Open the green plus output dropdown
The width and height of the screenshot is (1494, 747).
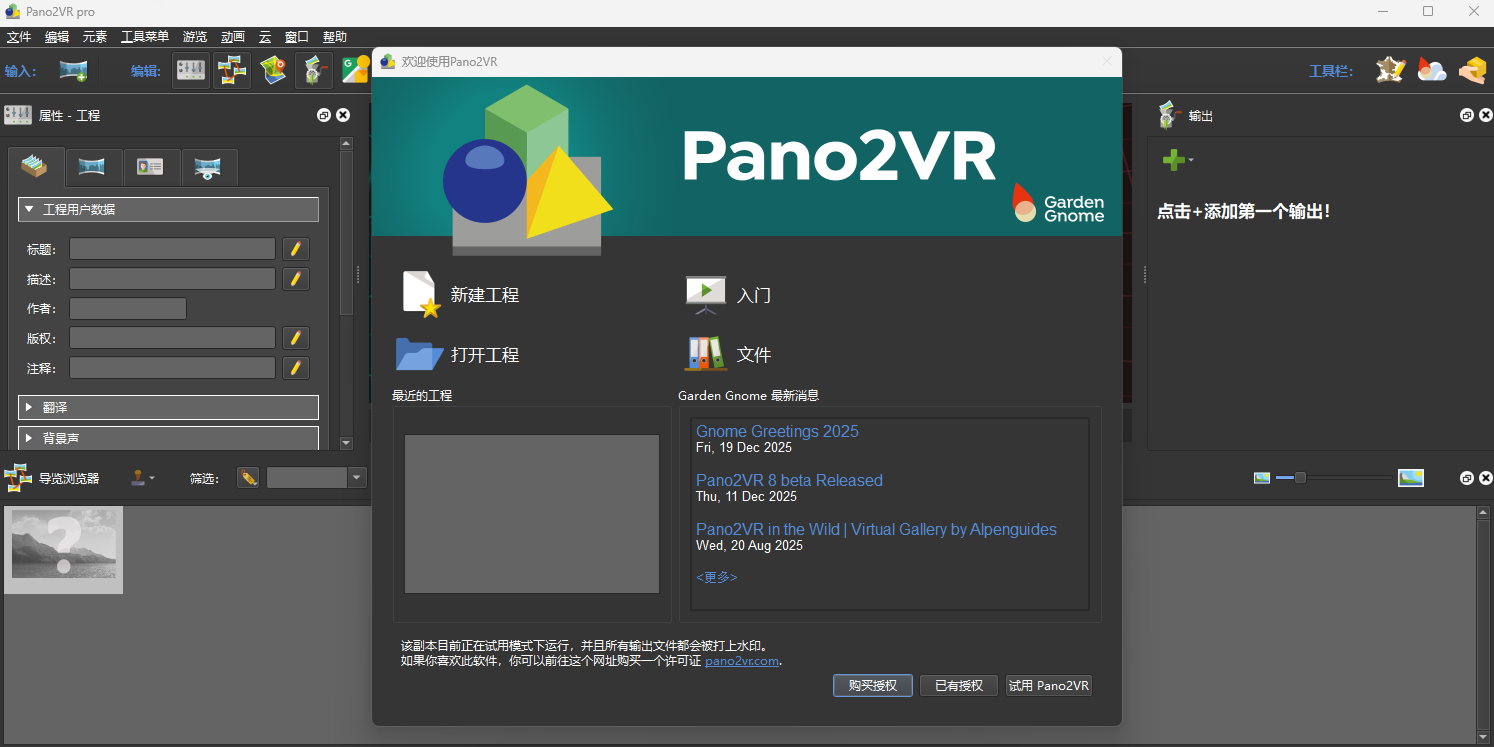point(1176,160)
